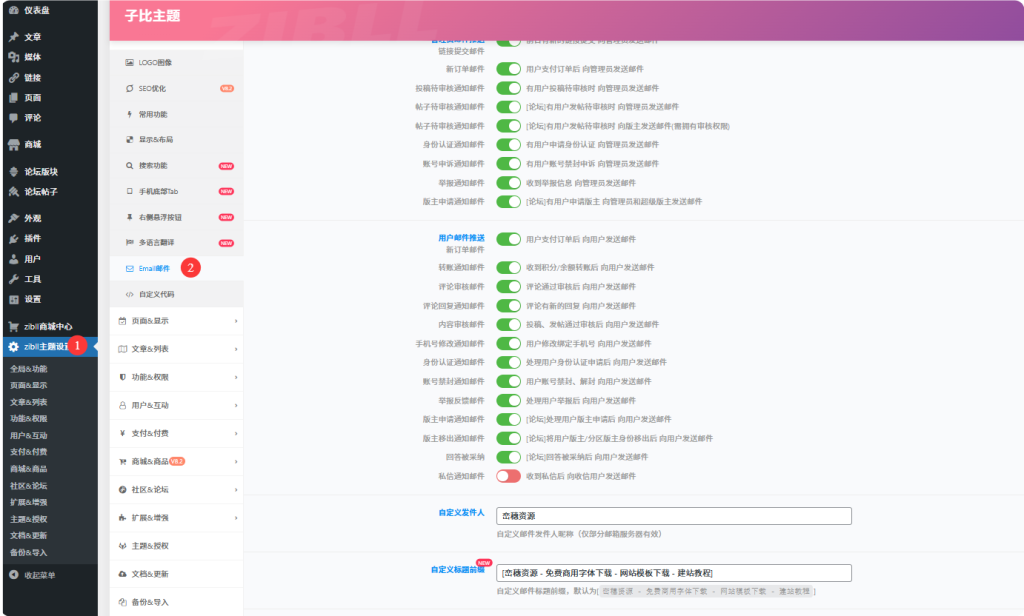
Task: Open the 显示&布局 settings tab
Action: pos(176,140)
